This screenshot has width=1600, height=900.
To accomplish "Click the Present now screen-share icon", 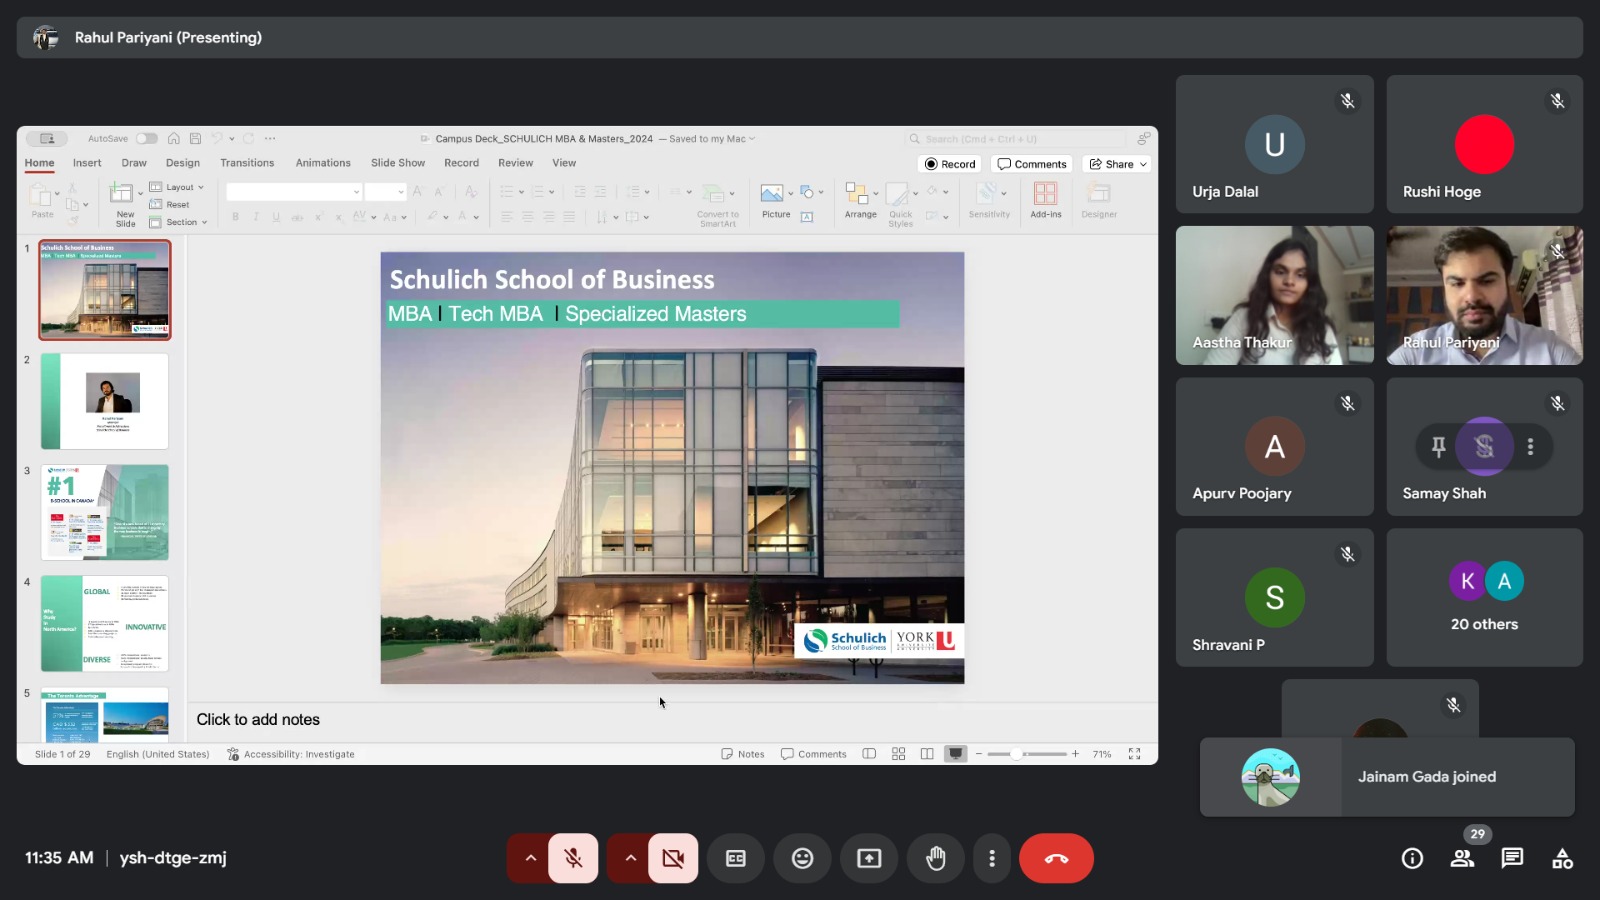I will click(869, 858).
